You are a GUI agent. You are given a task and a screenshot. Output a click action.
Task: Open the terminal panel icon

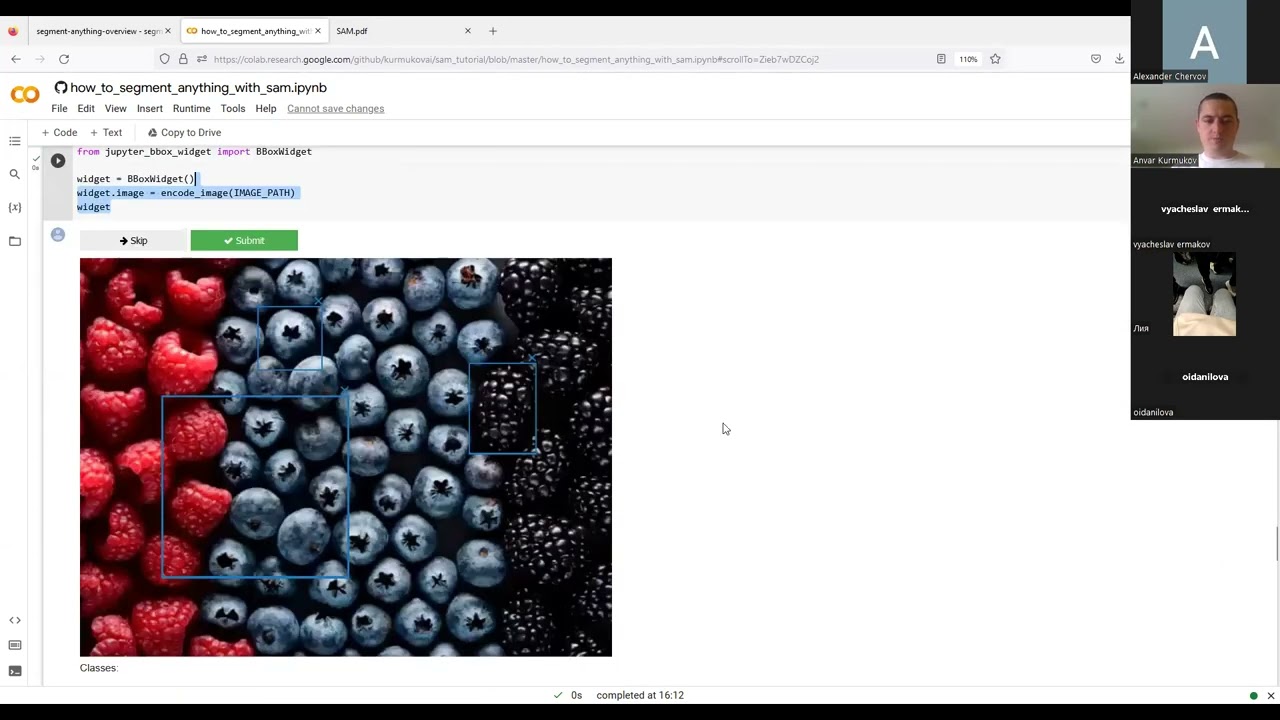pos(15,671)
